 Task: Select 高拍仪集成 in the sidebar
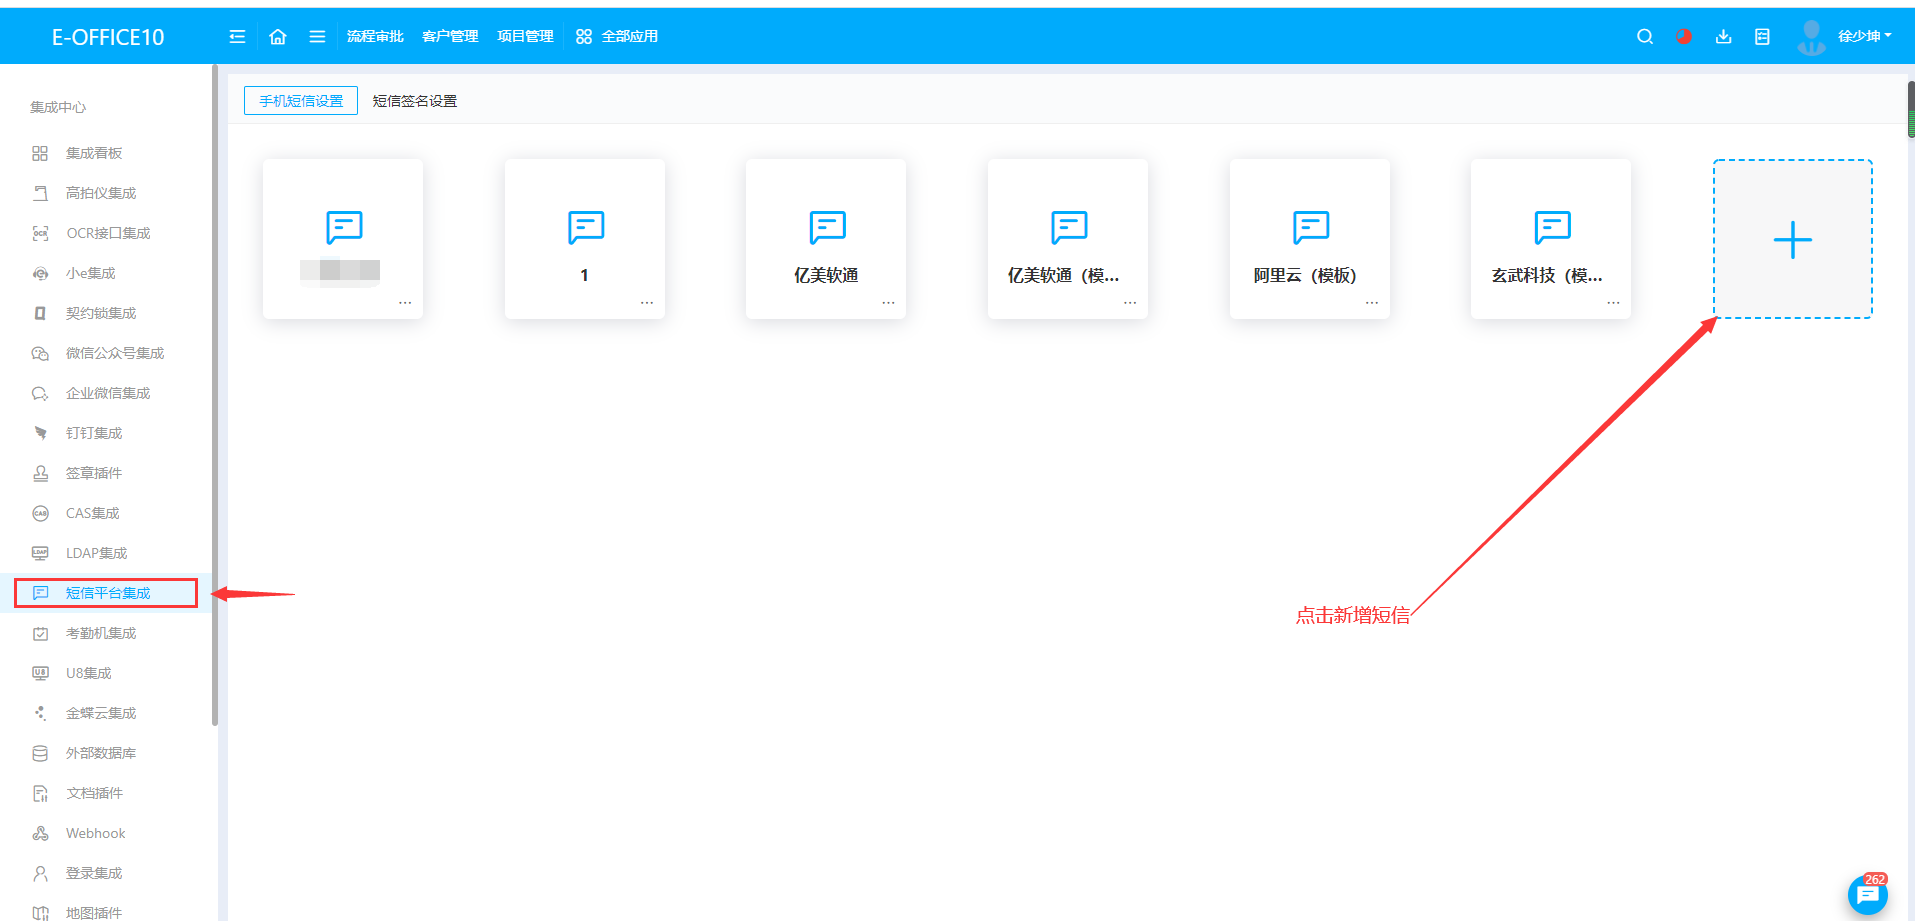pyautogui.click(x=100, y=192)
